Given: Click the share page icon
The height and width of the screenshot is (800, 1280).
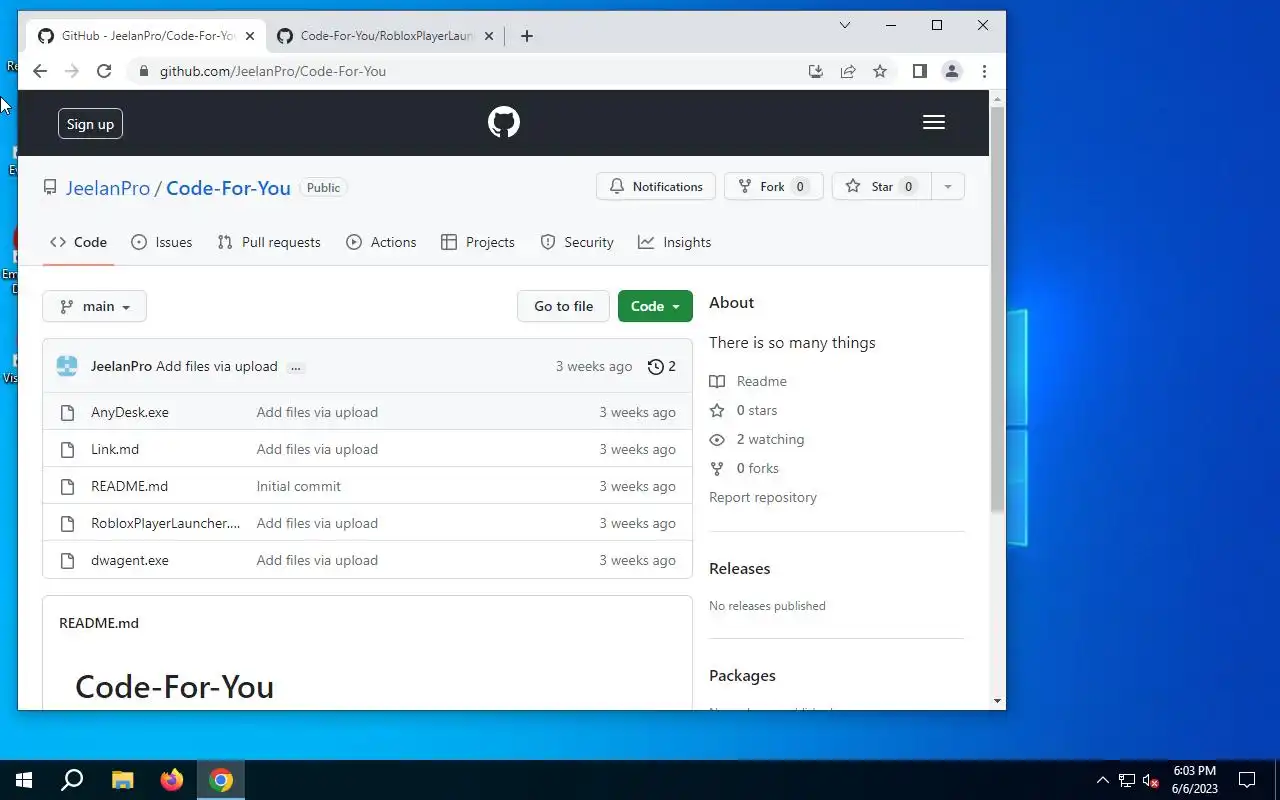Looking at the screenshot, I should [x=848, y=71].
